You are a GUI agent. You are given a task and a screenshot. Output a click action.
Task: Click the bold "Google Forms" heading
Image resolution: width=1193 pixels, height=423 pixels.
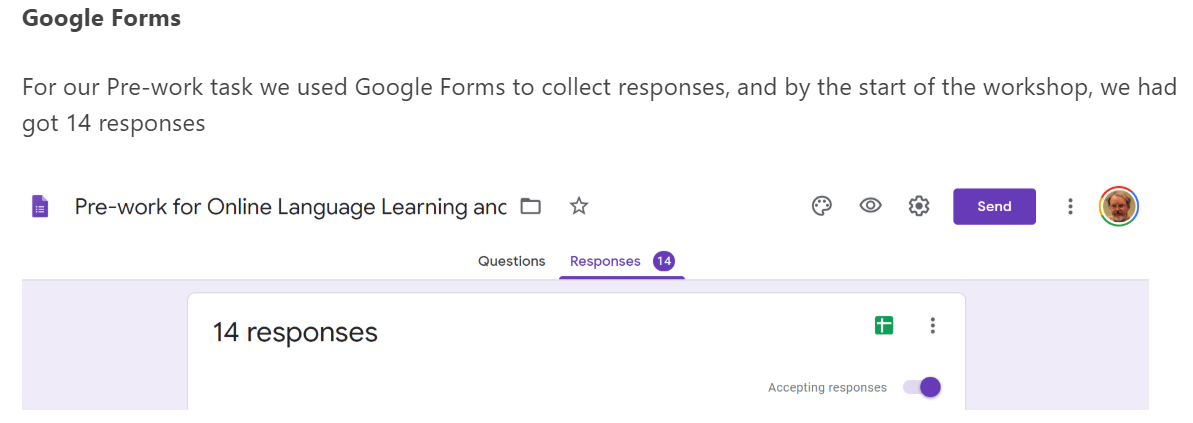[101, 18]
